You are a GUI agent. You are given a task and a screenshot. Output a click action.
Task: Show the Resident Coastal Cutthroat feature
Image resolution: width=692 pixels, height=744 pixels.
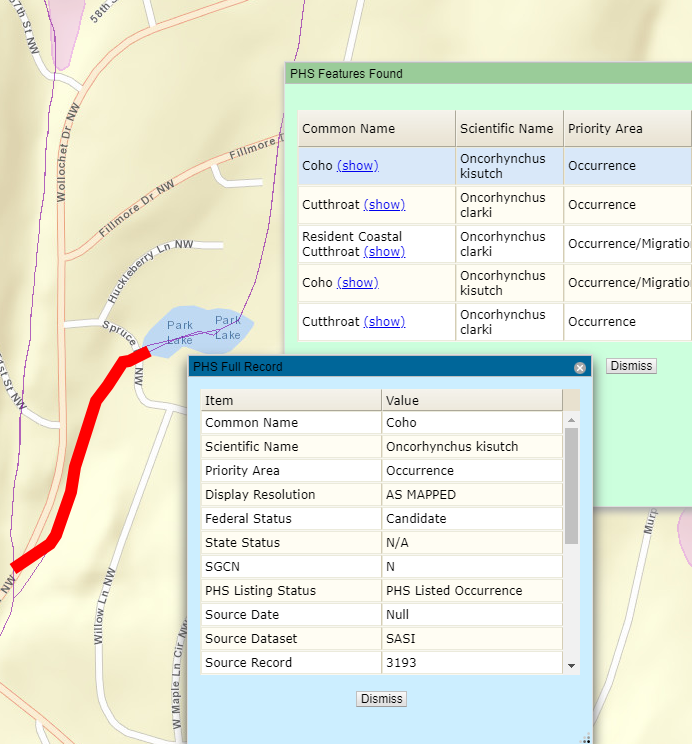(384, 251)
